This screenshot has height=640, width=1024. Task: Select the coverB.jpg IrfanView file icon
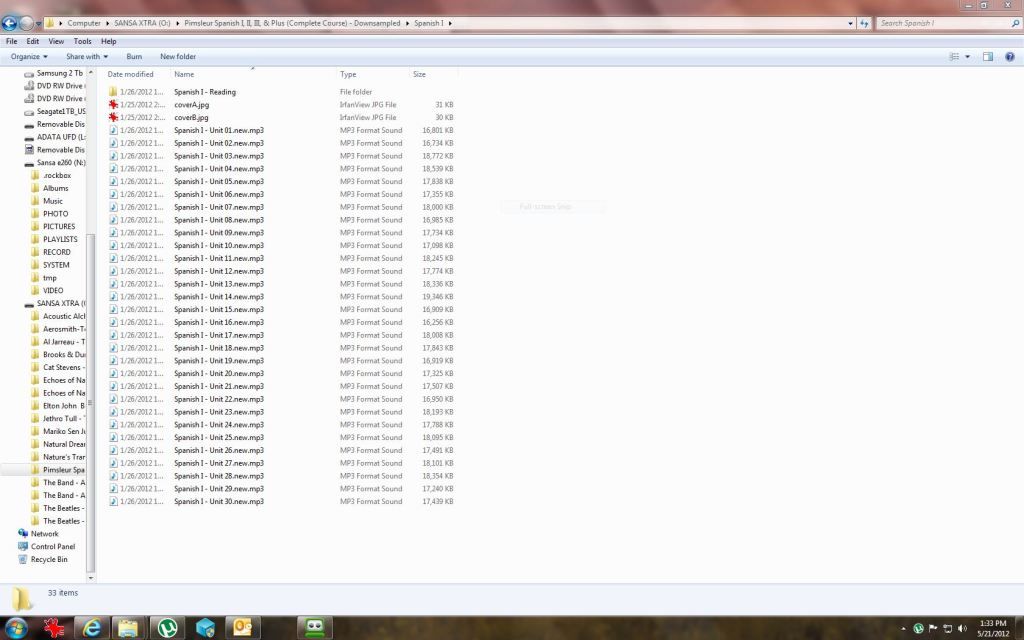tap(113, 118)
